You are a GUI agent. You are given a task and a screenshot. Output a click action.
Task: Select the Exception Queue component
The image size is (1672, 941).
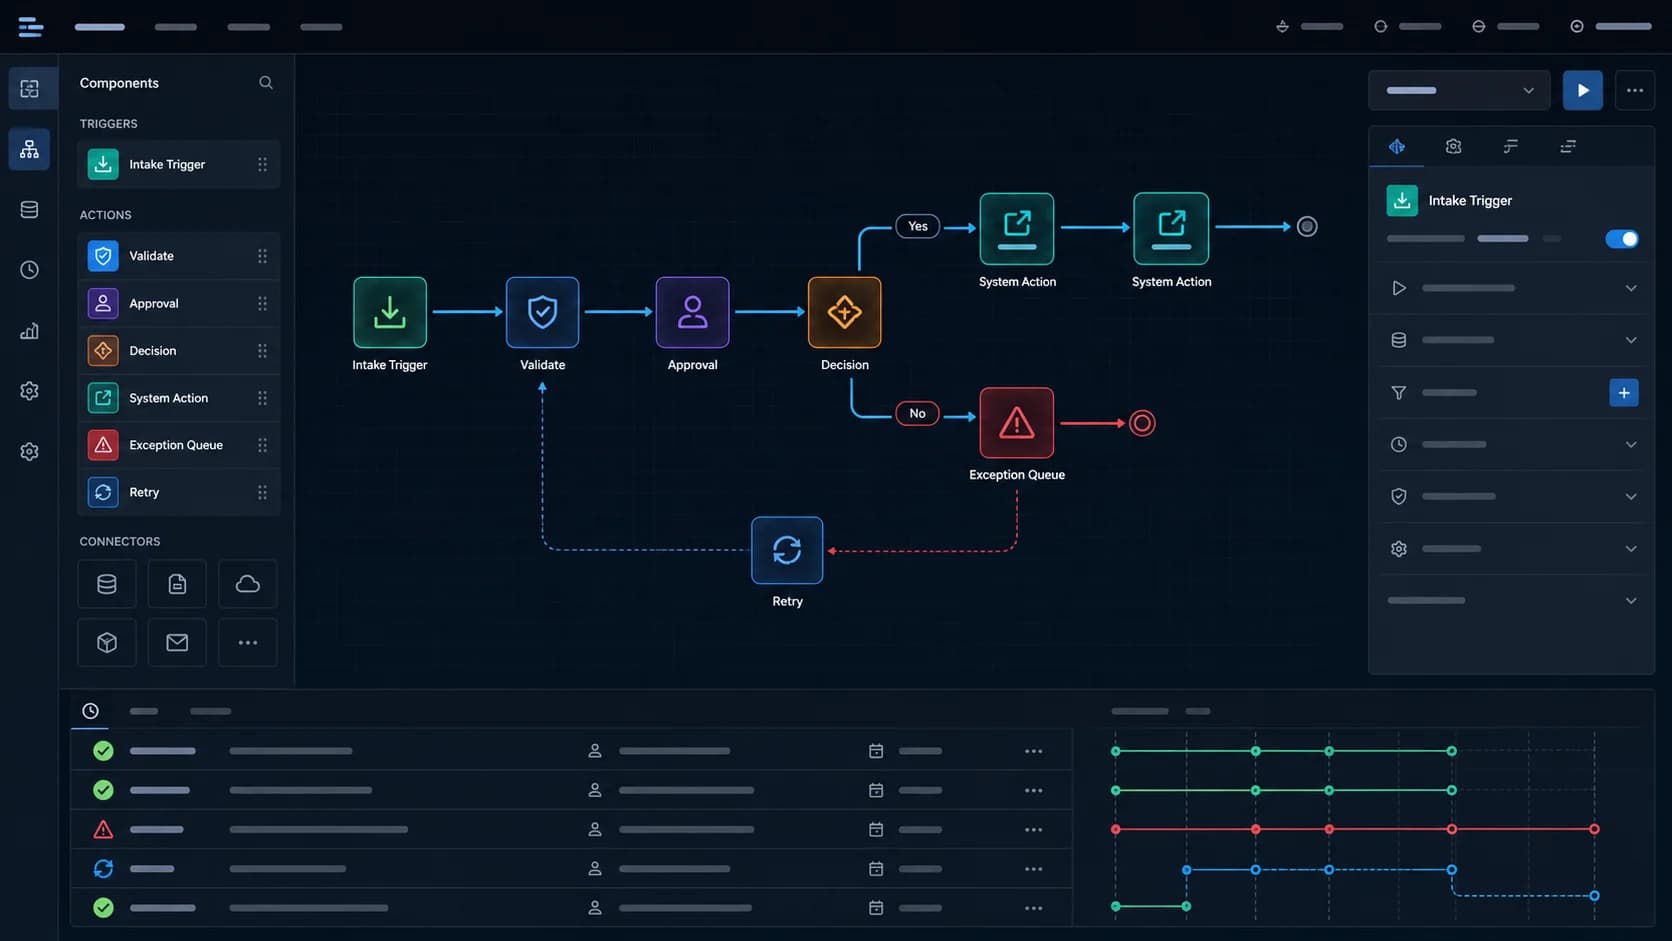pos(178,445)
